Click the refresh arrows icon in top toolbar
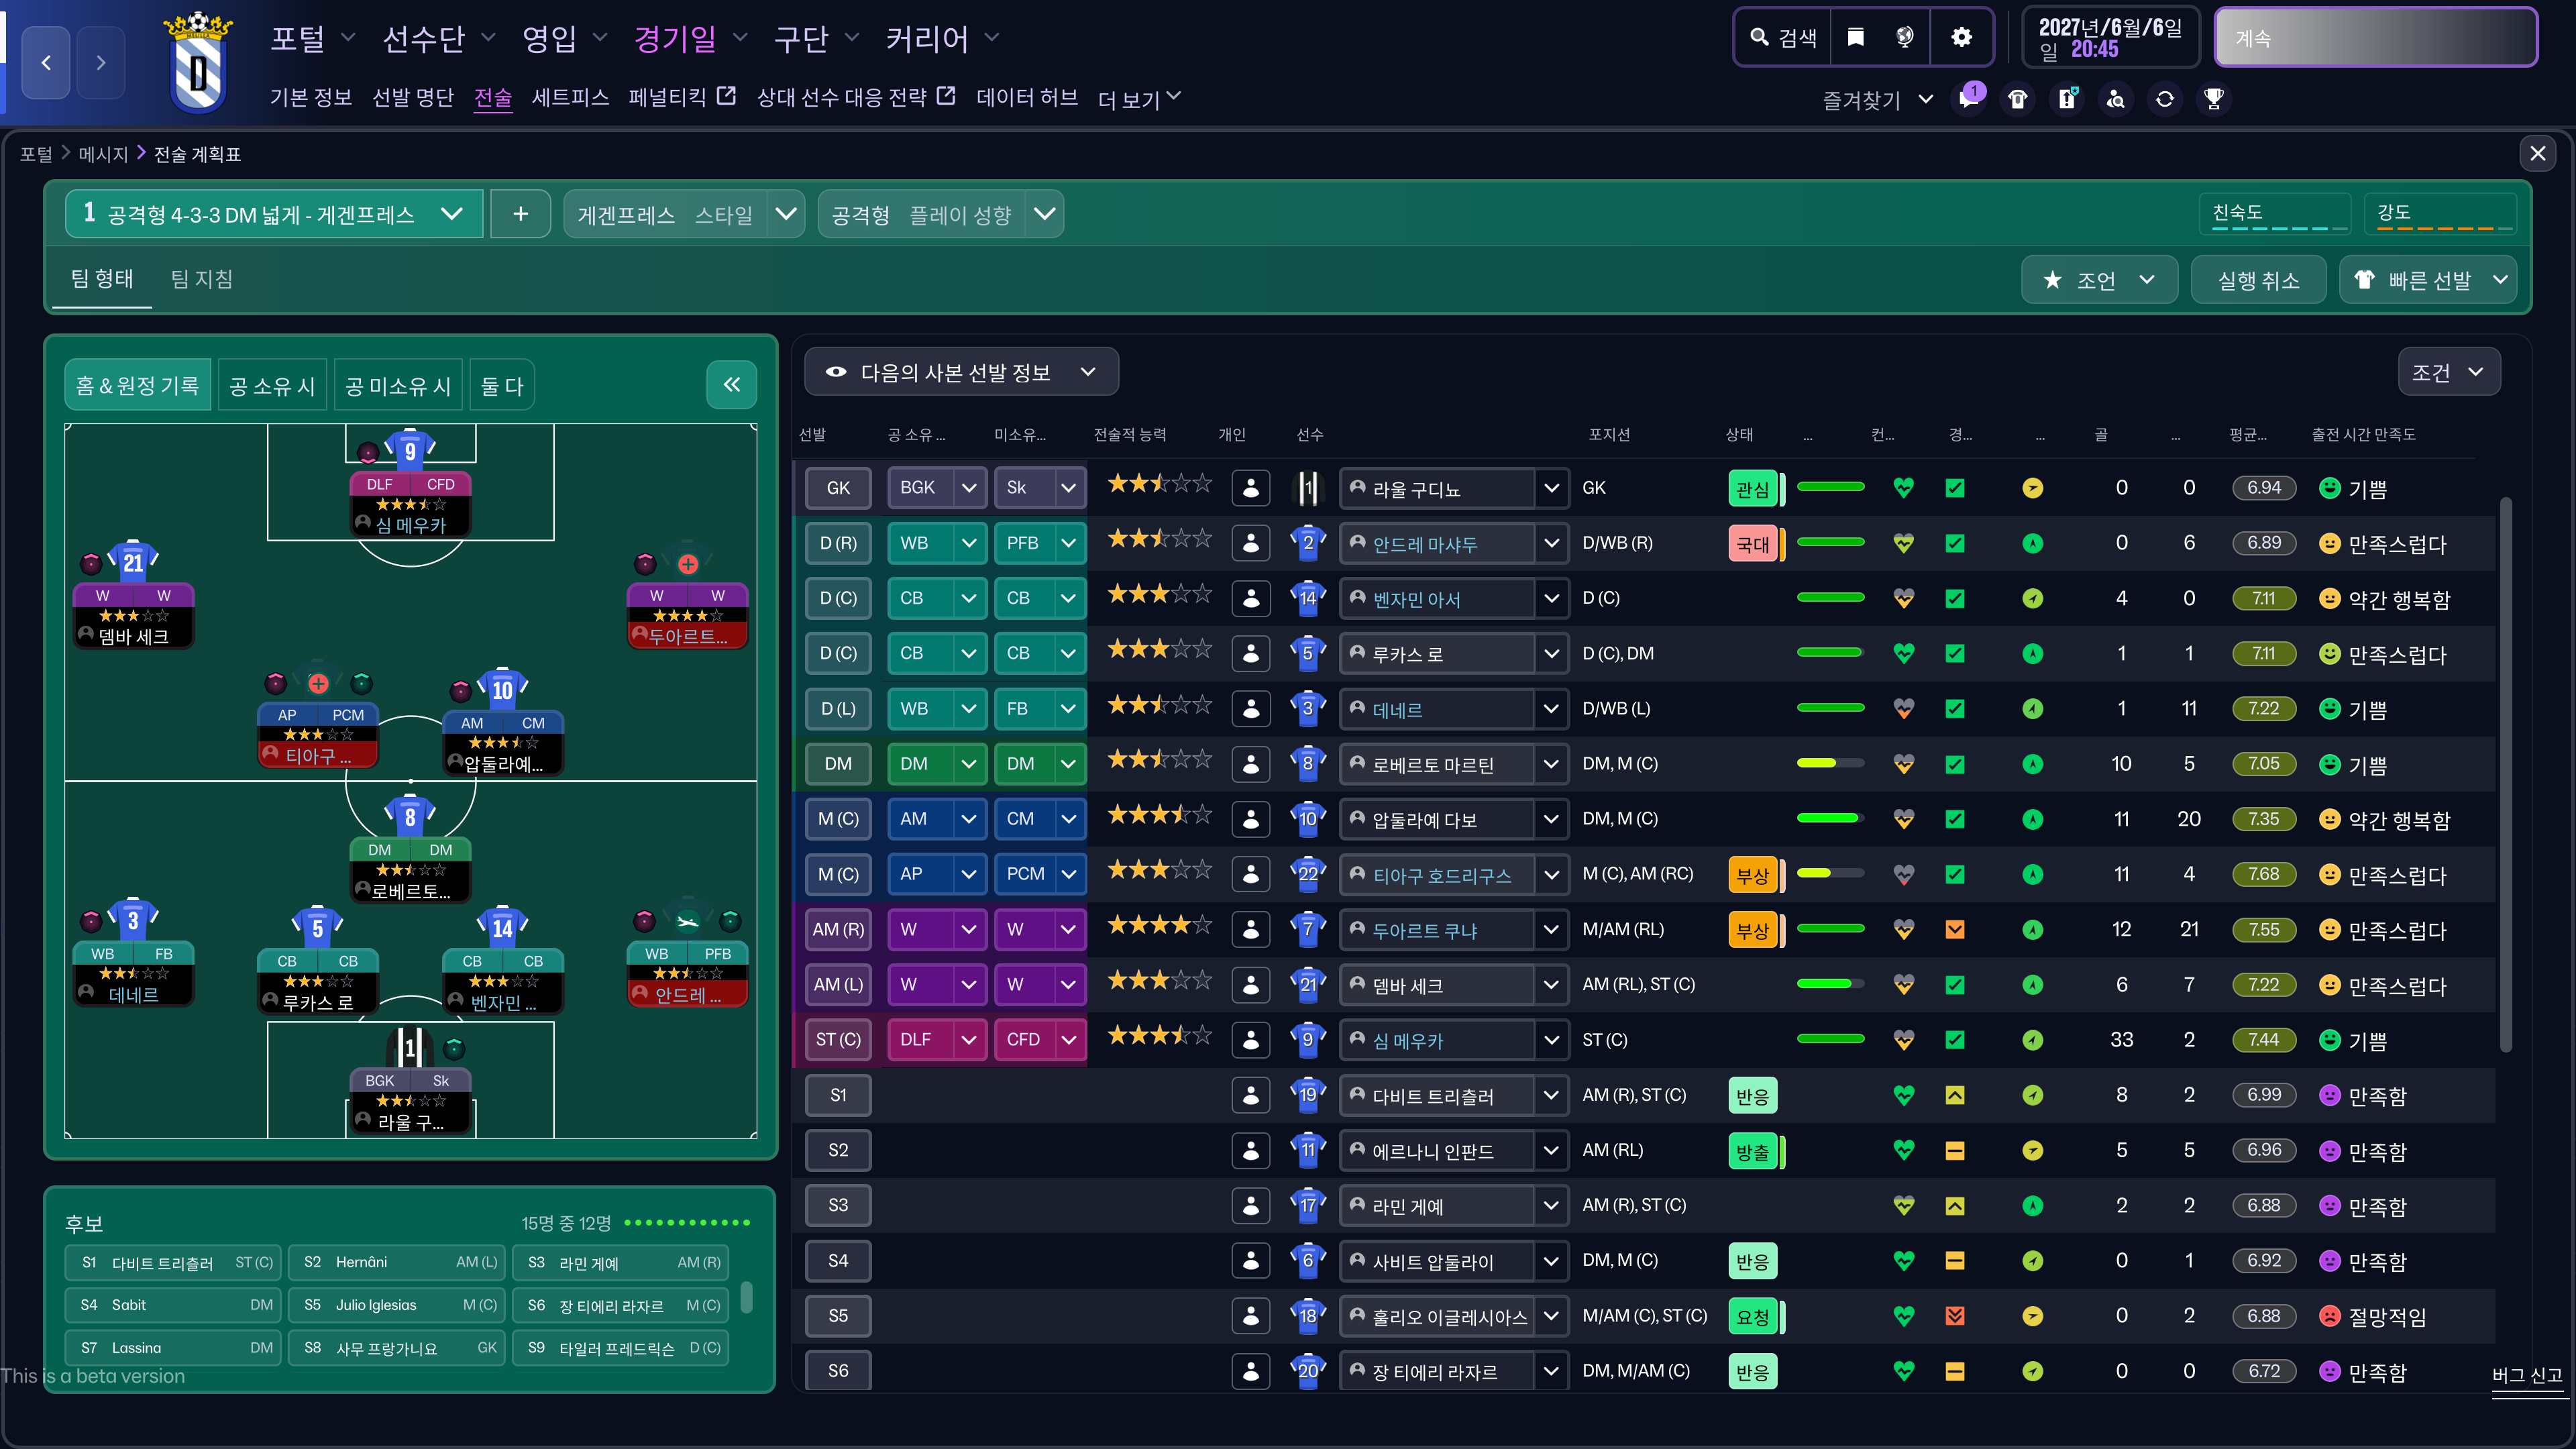Image resolution: width=2576 pixels, height=1449 pixels. pyautogui.click(x=2164, y=99)
